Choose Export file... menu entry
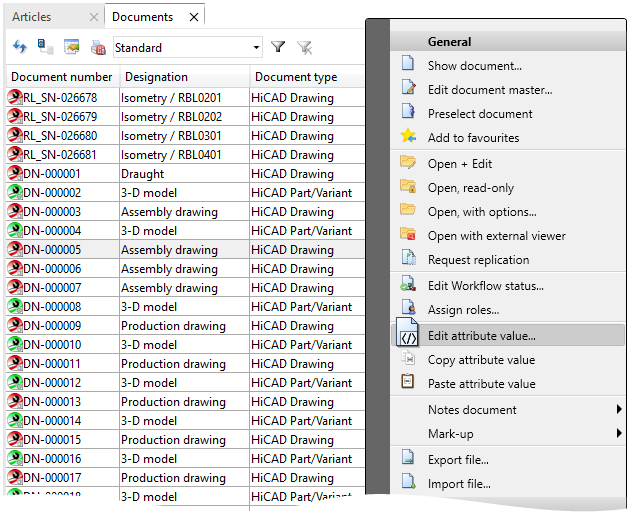Viewport: 631px width, 513px height. point(458,459)
